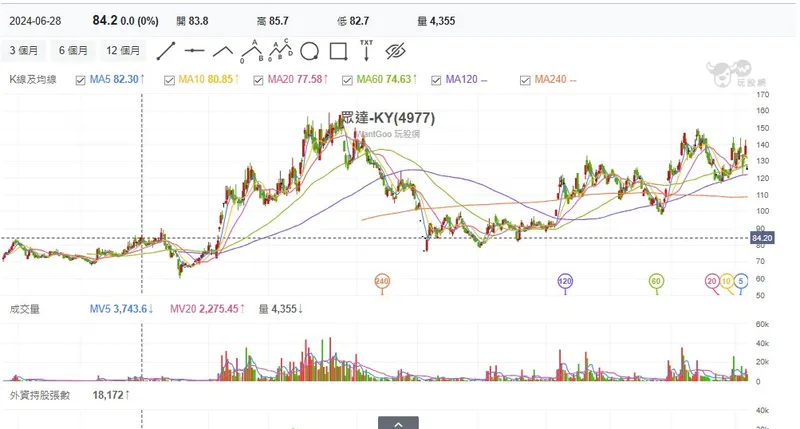Select the circle drawing tool
Image resolution: width=800 pixels, height=429 pixels.
pos(309,50)
